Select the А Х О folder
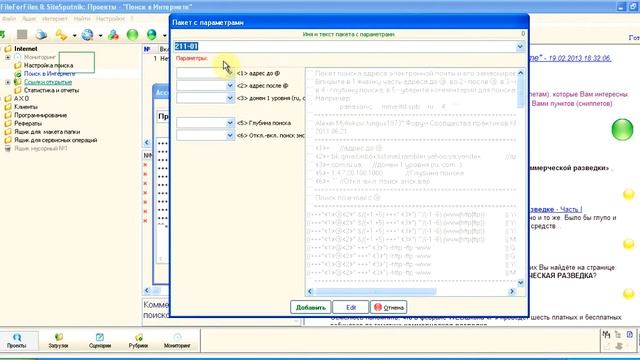Screen dimensions: 640x360 tap(21, 98)
